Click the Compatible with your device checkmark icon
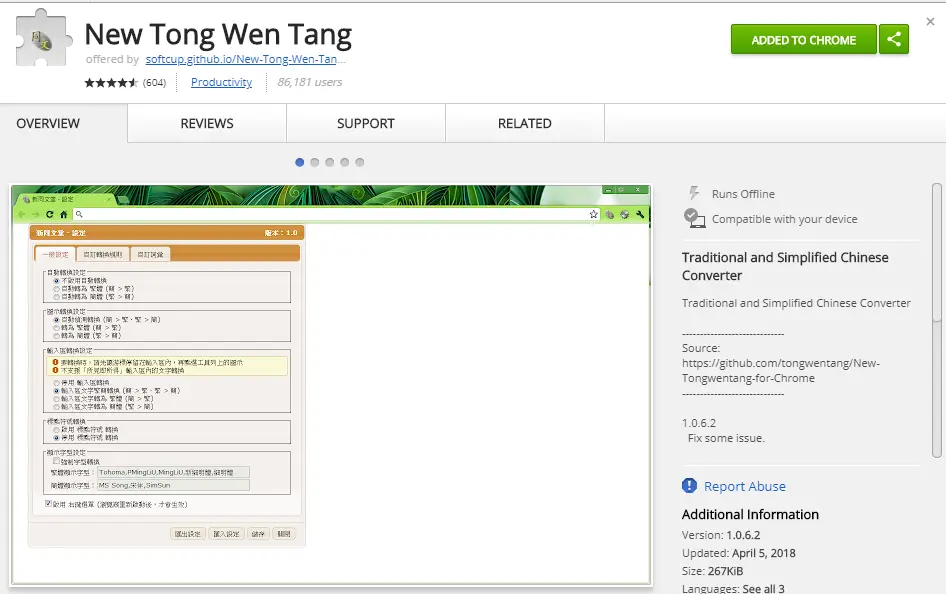Viewport: 946px width, 594px height. 693,216
